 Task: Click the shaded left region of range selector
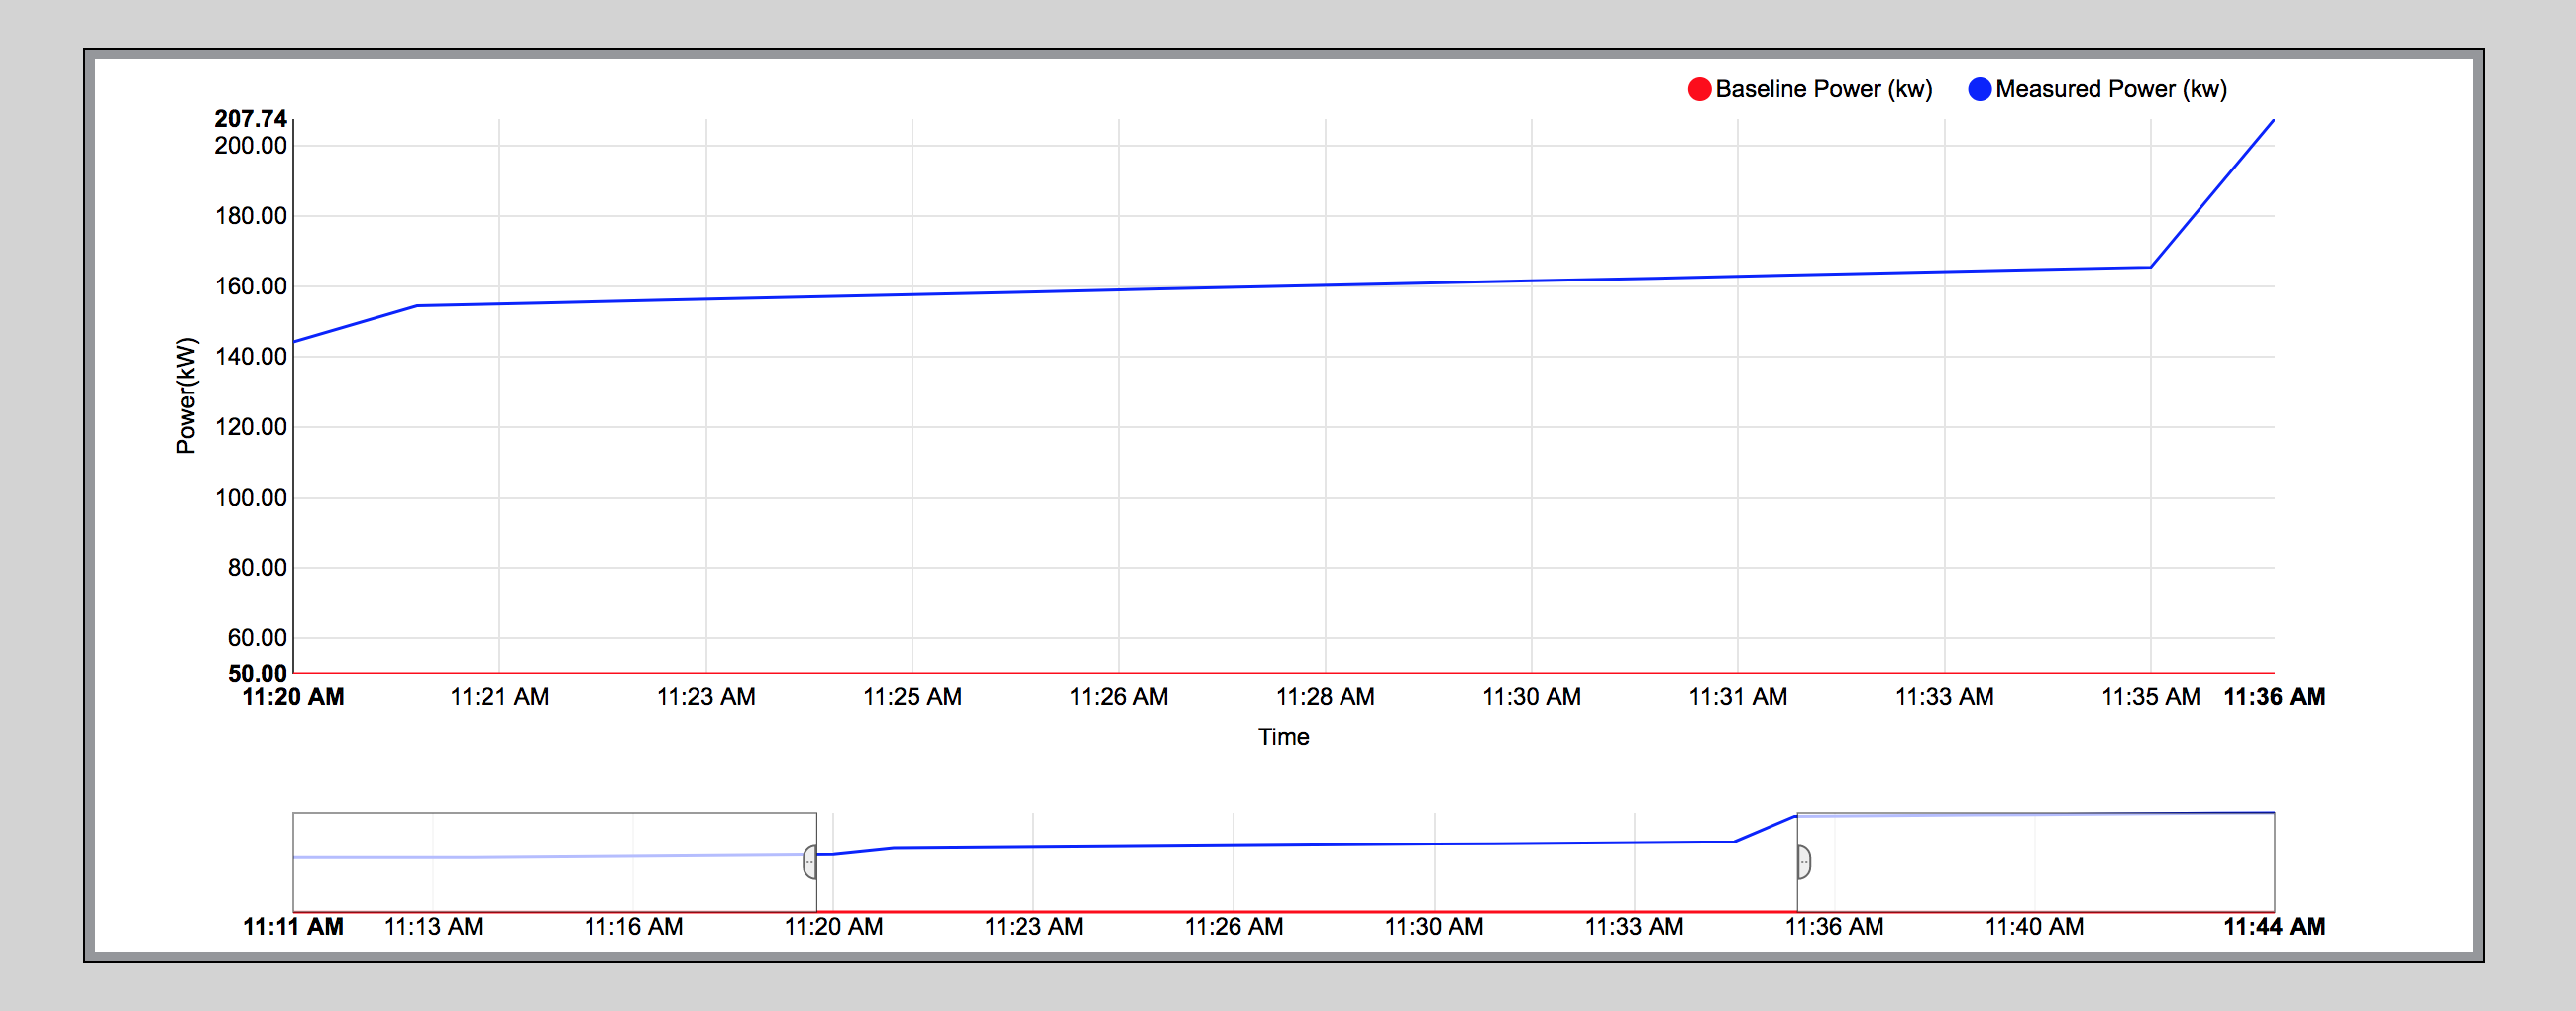554,862
